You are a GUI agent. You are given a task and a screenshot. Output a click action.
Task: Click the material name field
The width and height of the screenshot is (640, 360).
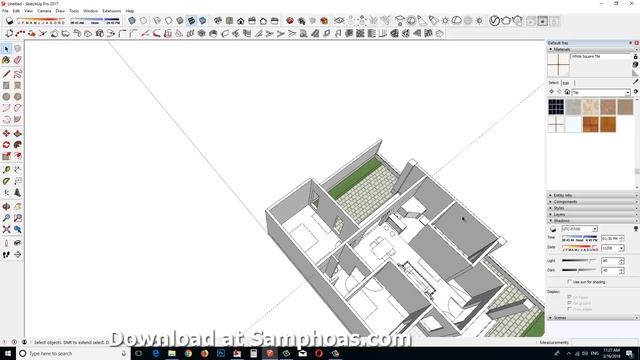point(601,56)
